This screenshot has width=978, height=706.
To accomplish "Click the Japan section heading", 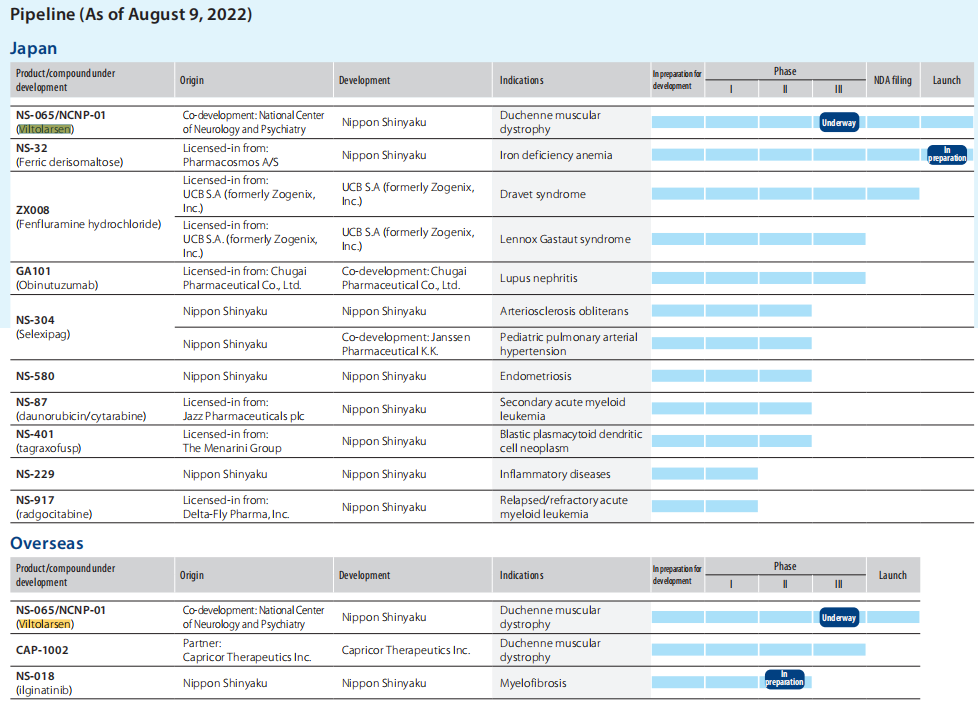I will 33,48.
